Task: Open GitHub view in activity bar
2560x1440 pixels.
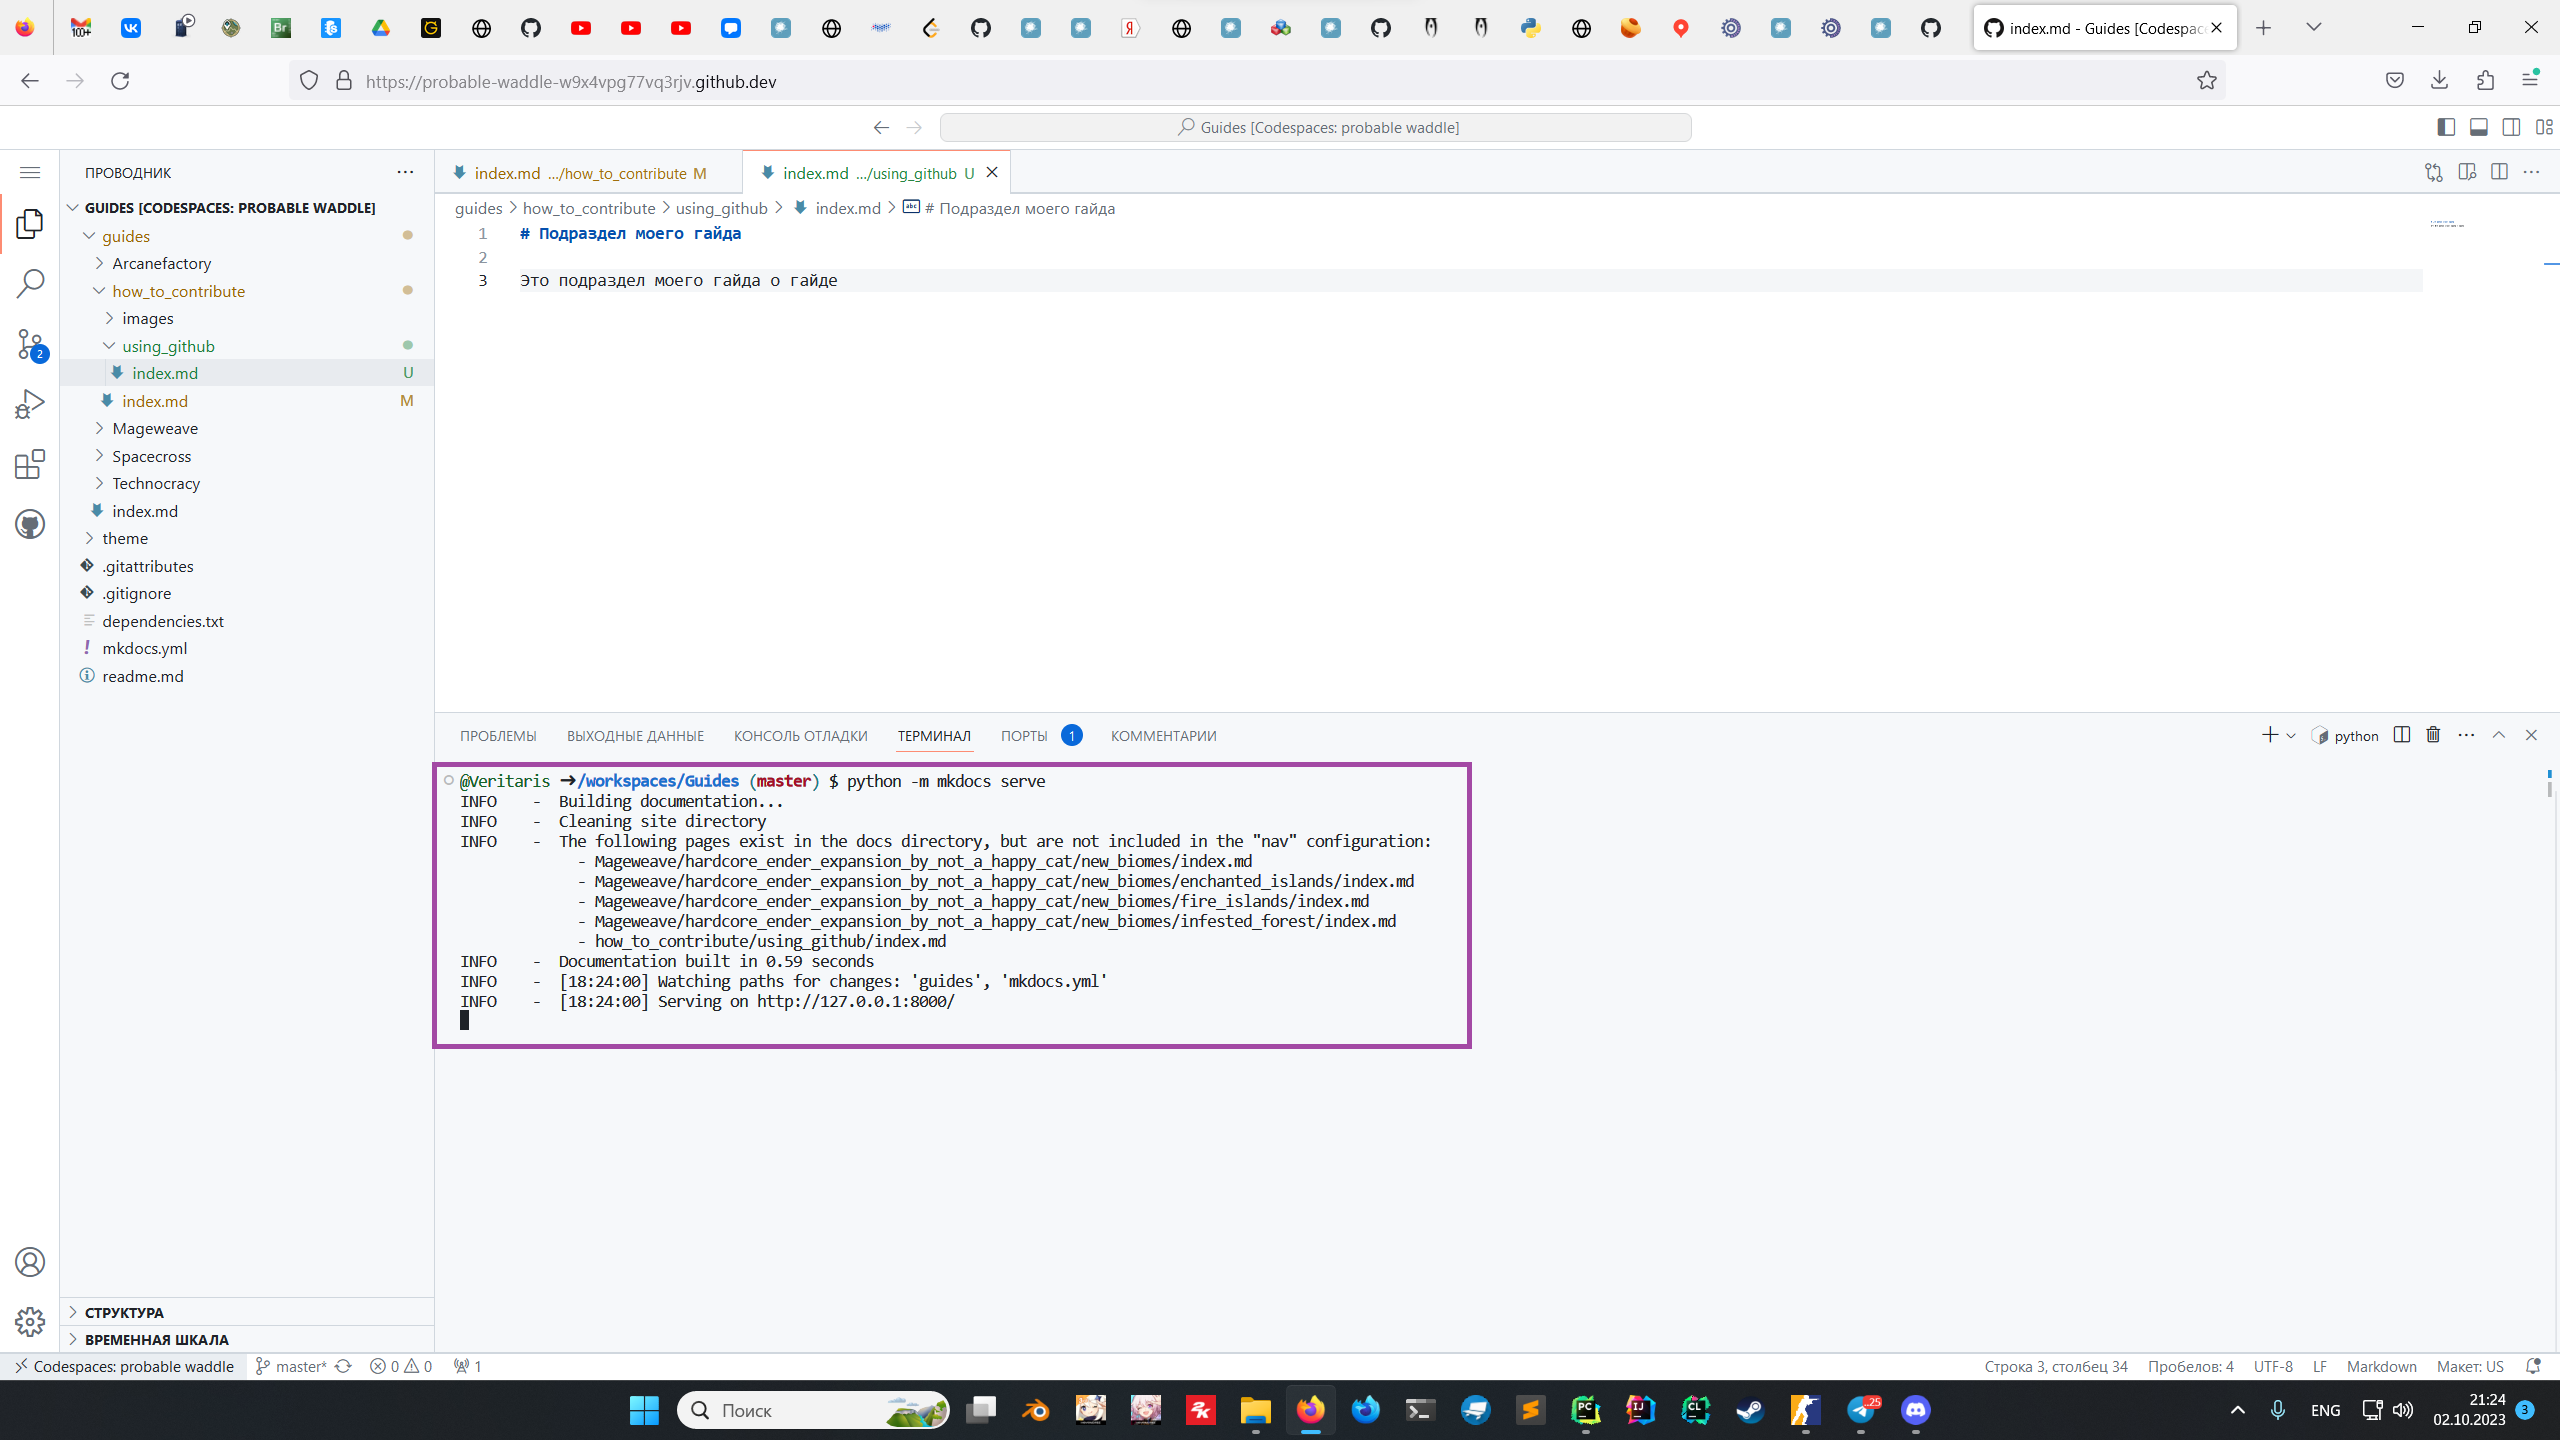Action: coord(30,524)
